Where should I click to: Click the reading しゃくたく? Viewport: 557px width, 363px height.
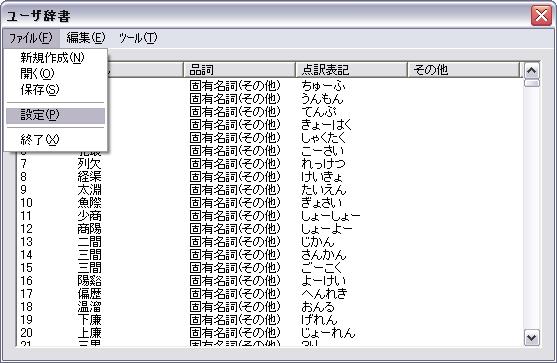[323, 138]
